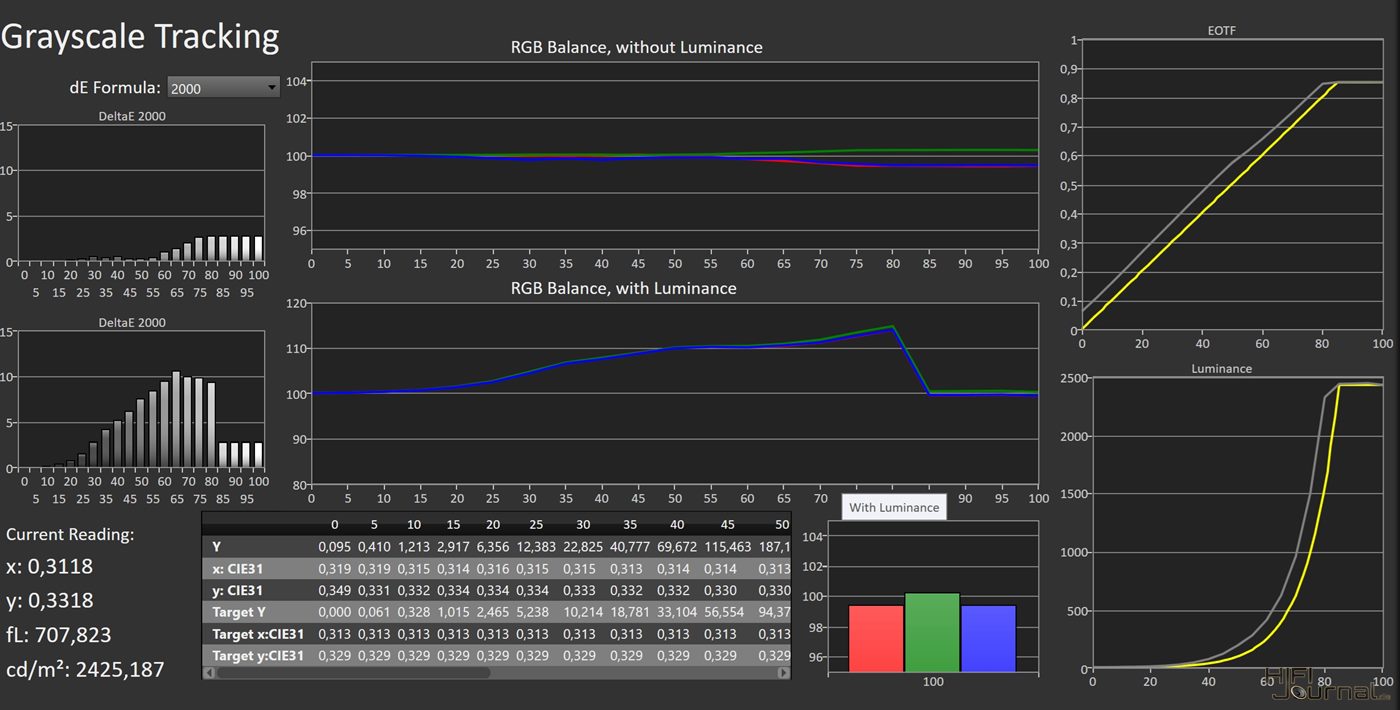Click the tallest bar in lower DeltaE chart
This screenshot has height=710, width=1400.
176,420
